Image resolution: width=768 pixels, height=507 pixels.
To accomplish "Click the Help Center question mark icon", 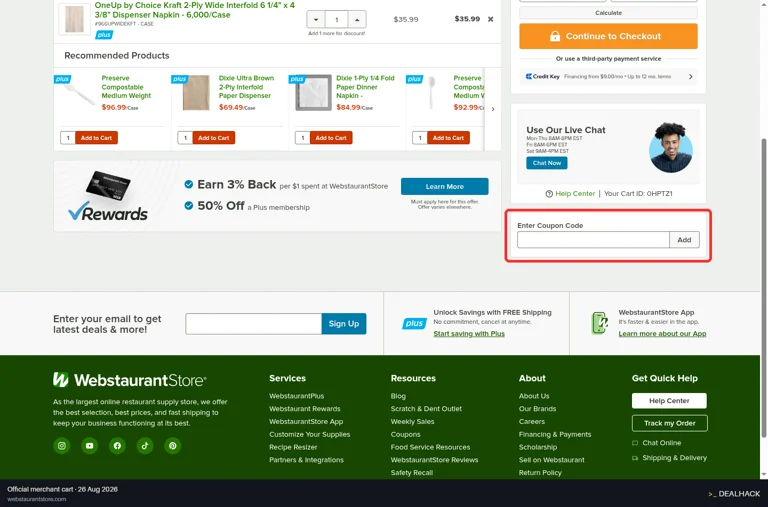I will pos(549,193).
